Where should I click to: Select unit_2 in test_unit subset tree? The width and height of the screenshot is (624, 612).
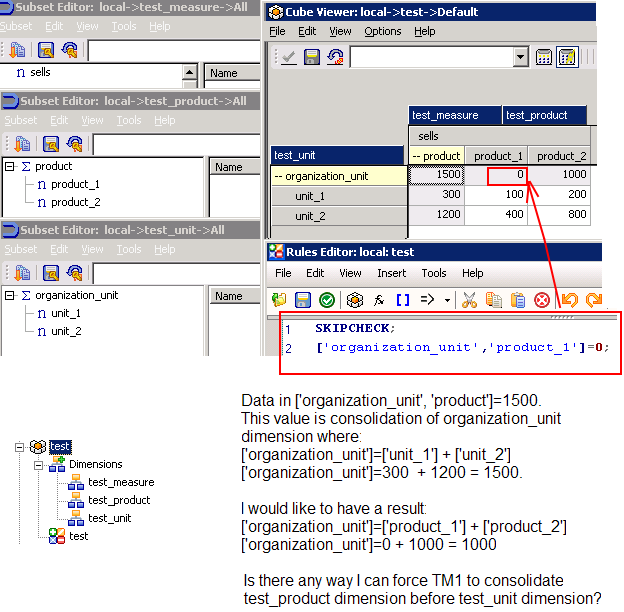(66, 331)
